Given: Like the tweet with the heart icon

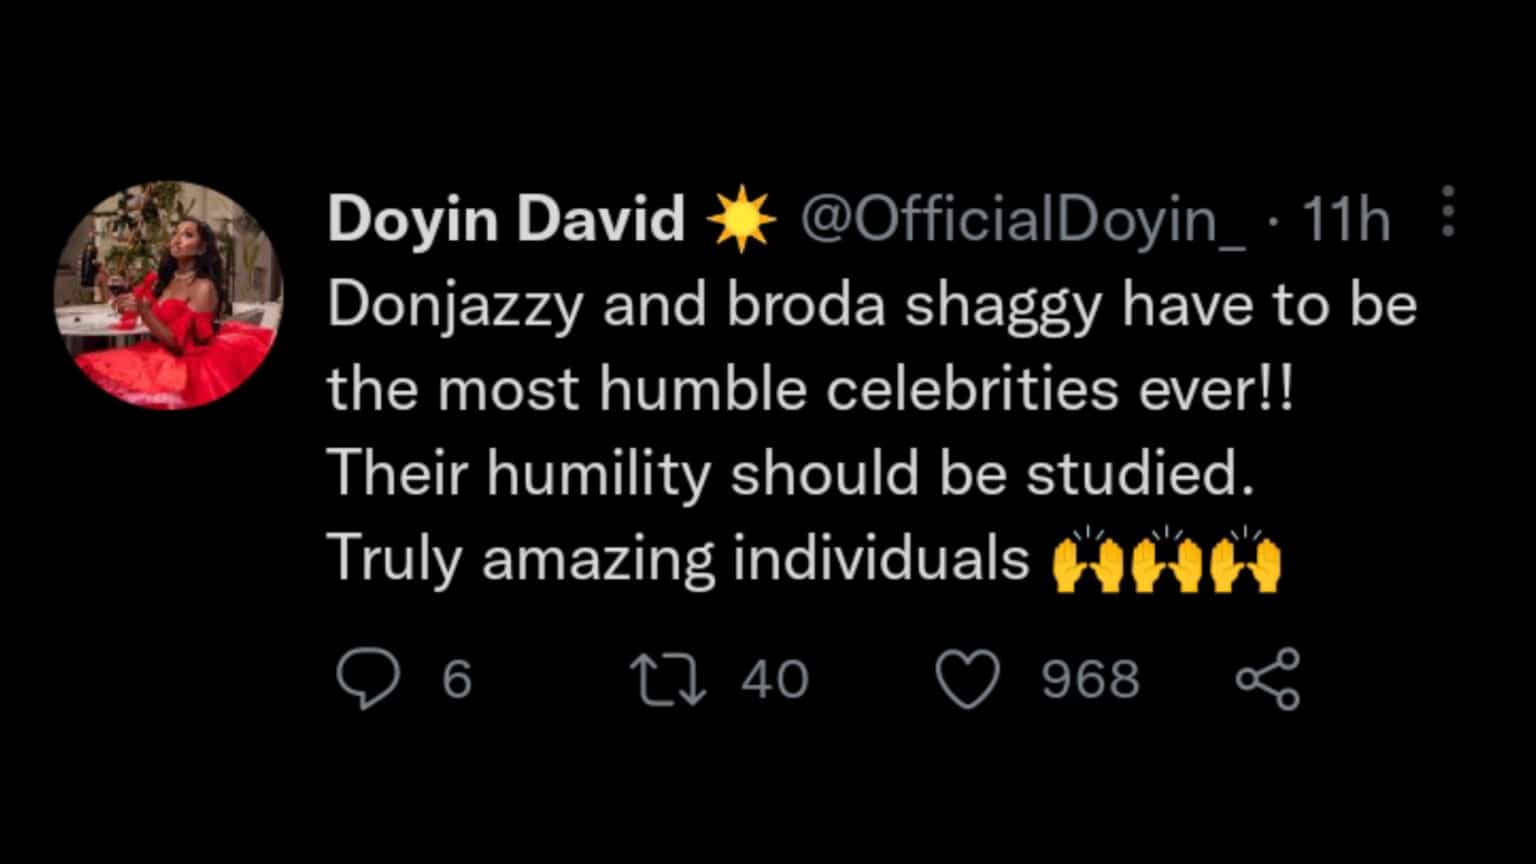Looking at the screenshot, I should point(967,679).
